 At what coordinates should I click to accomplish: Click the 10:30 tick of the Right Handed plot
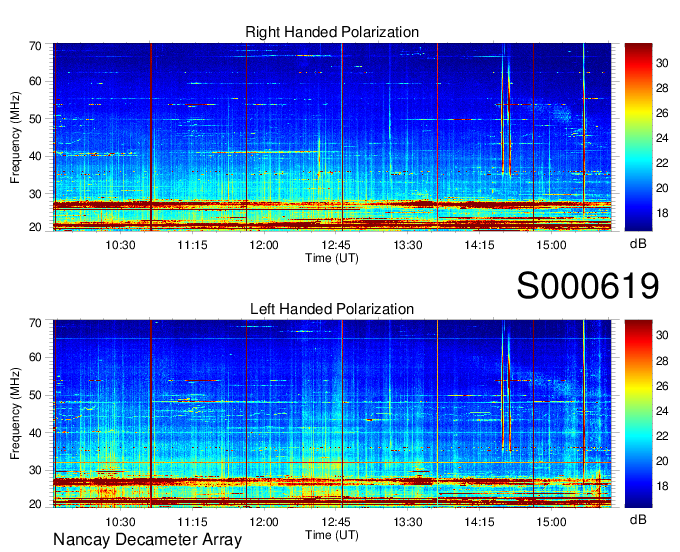121,245
